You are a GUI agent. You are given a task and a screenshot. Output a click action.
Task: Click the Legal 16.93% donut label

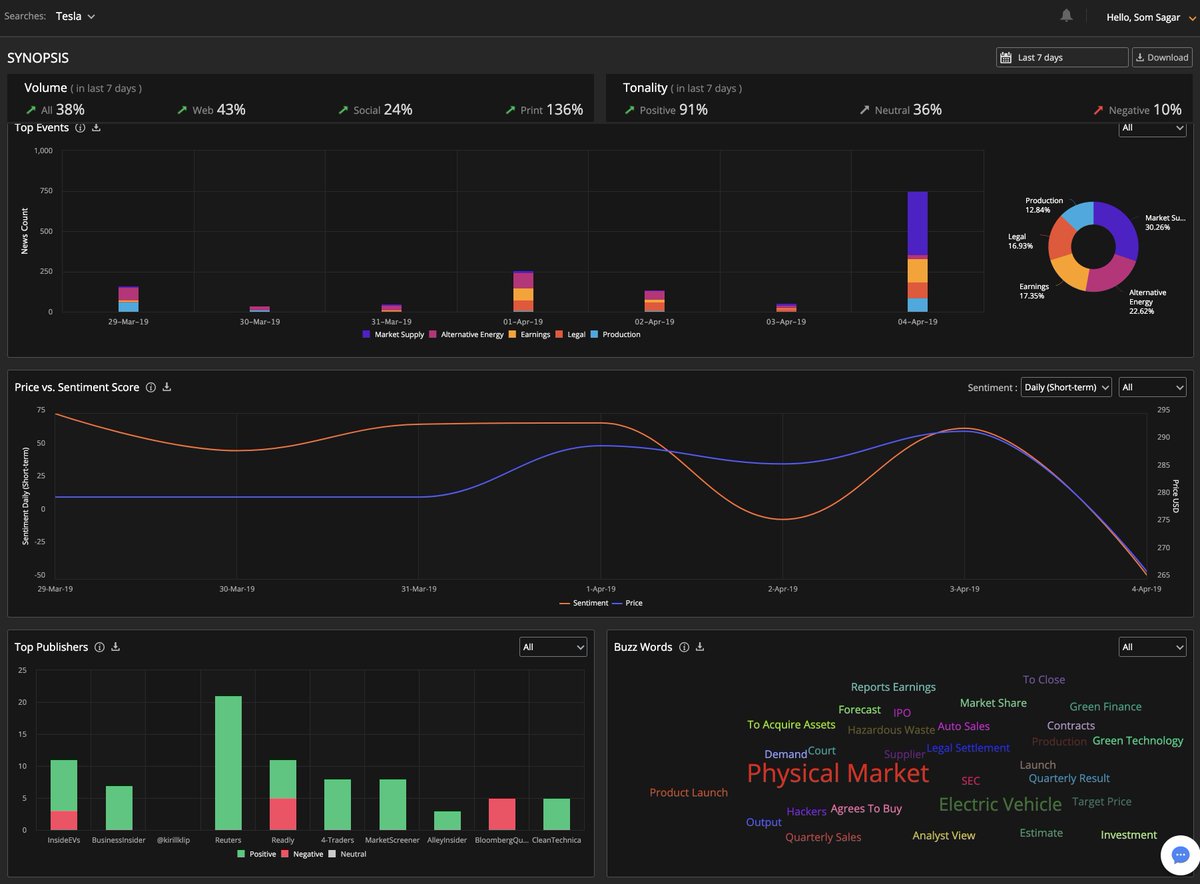1020,241
